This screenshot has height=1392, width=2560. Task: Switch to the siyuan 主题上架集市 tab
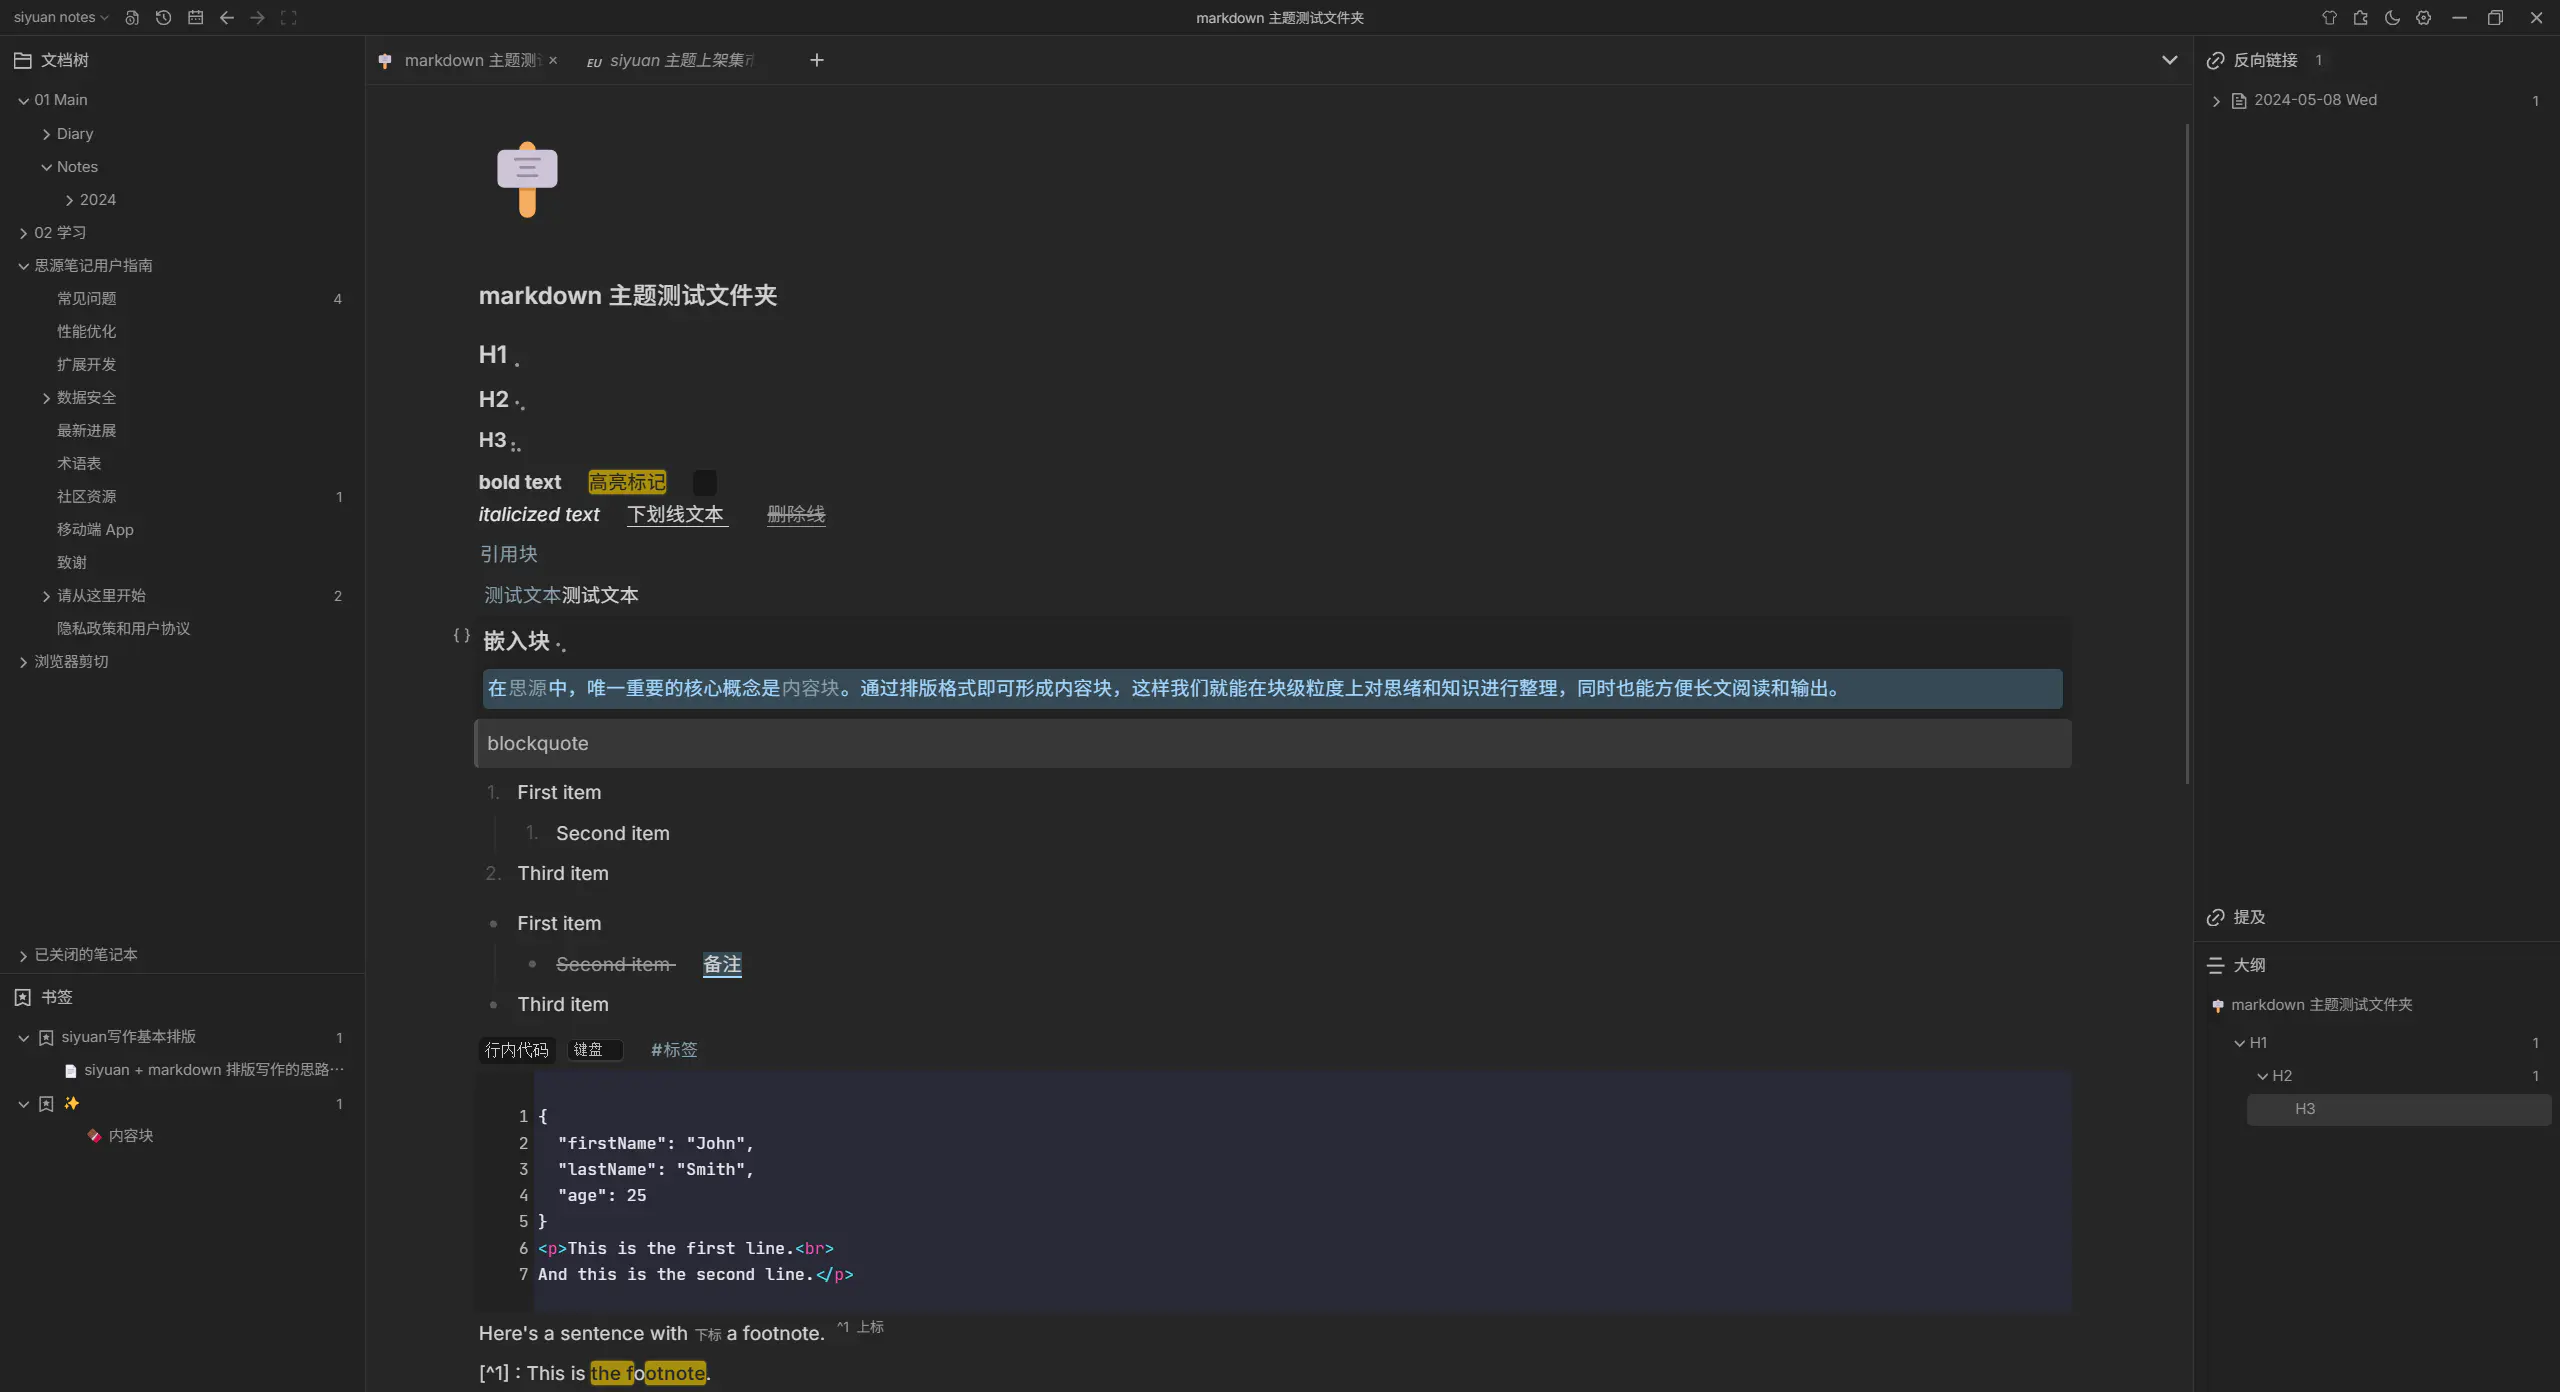click(x=680, y=61)
